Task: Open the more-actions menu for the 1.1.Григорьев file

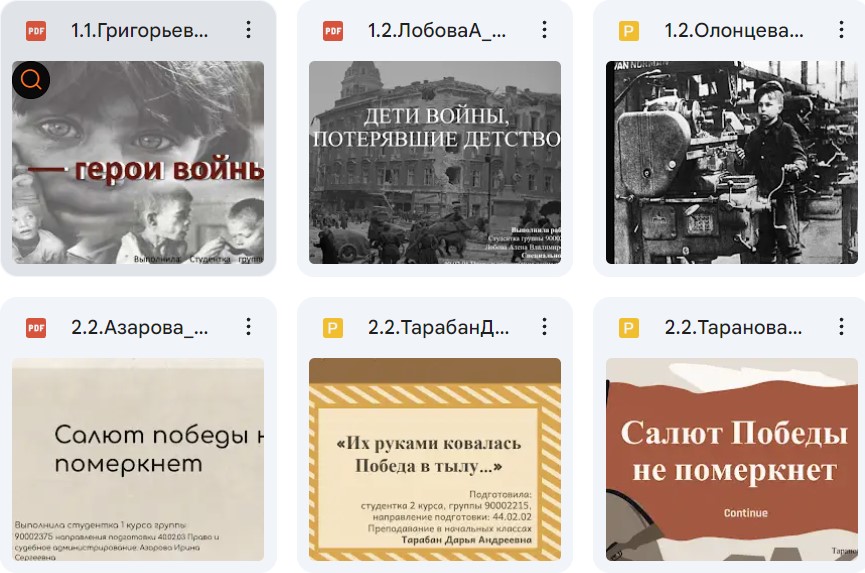Action: pos(249,30)
